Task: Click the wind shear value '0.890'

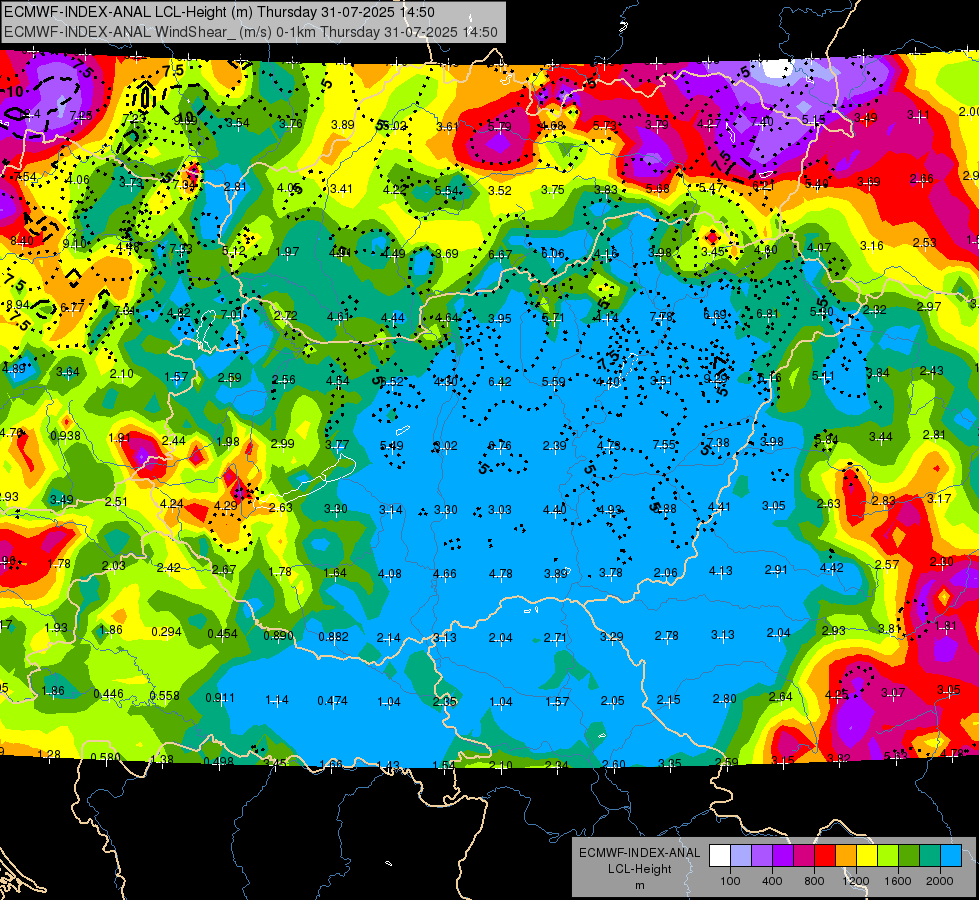Action: (x=278, y=635)
